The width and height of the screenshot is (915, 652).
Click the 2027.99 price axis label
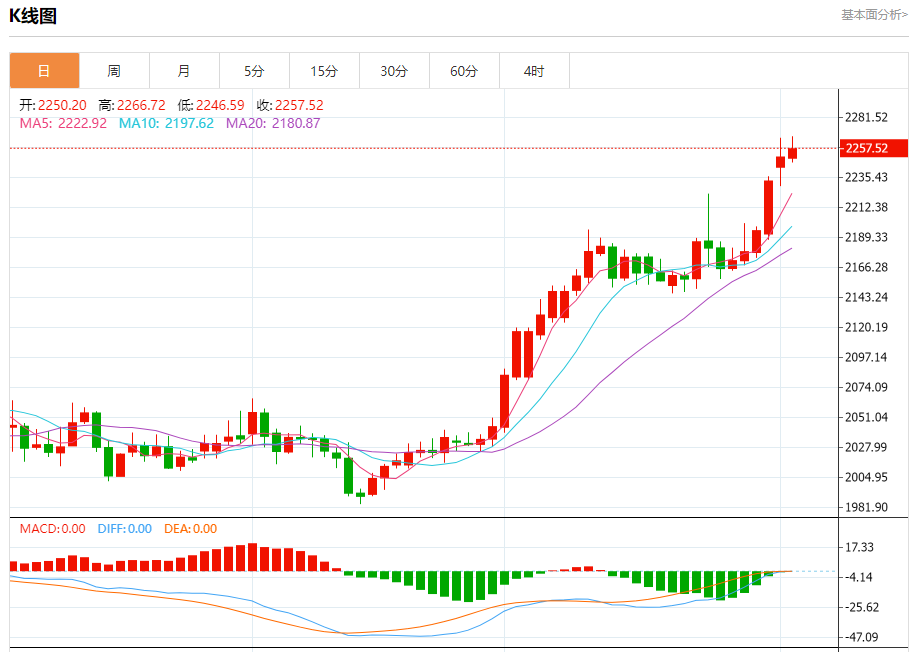pos(867,447)
